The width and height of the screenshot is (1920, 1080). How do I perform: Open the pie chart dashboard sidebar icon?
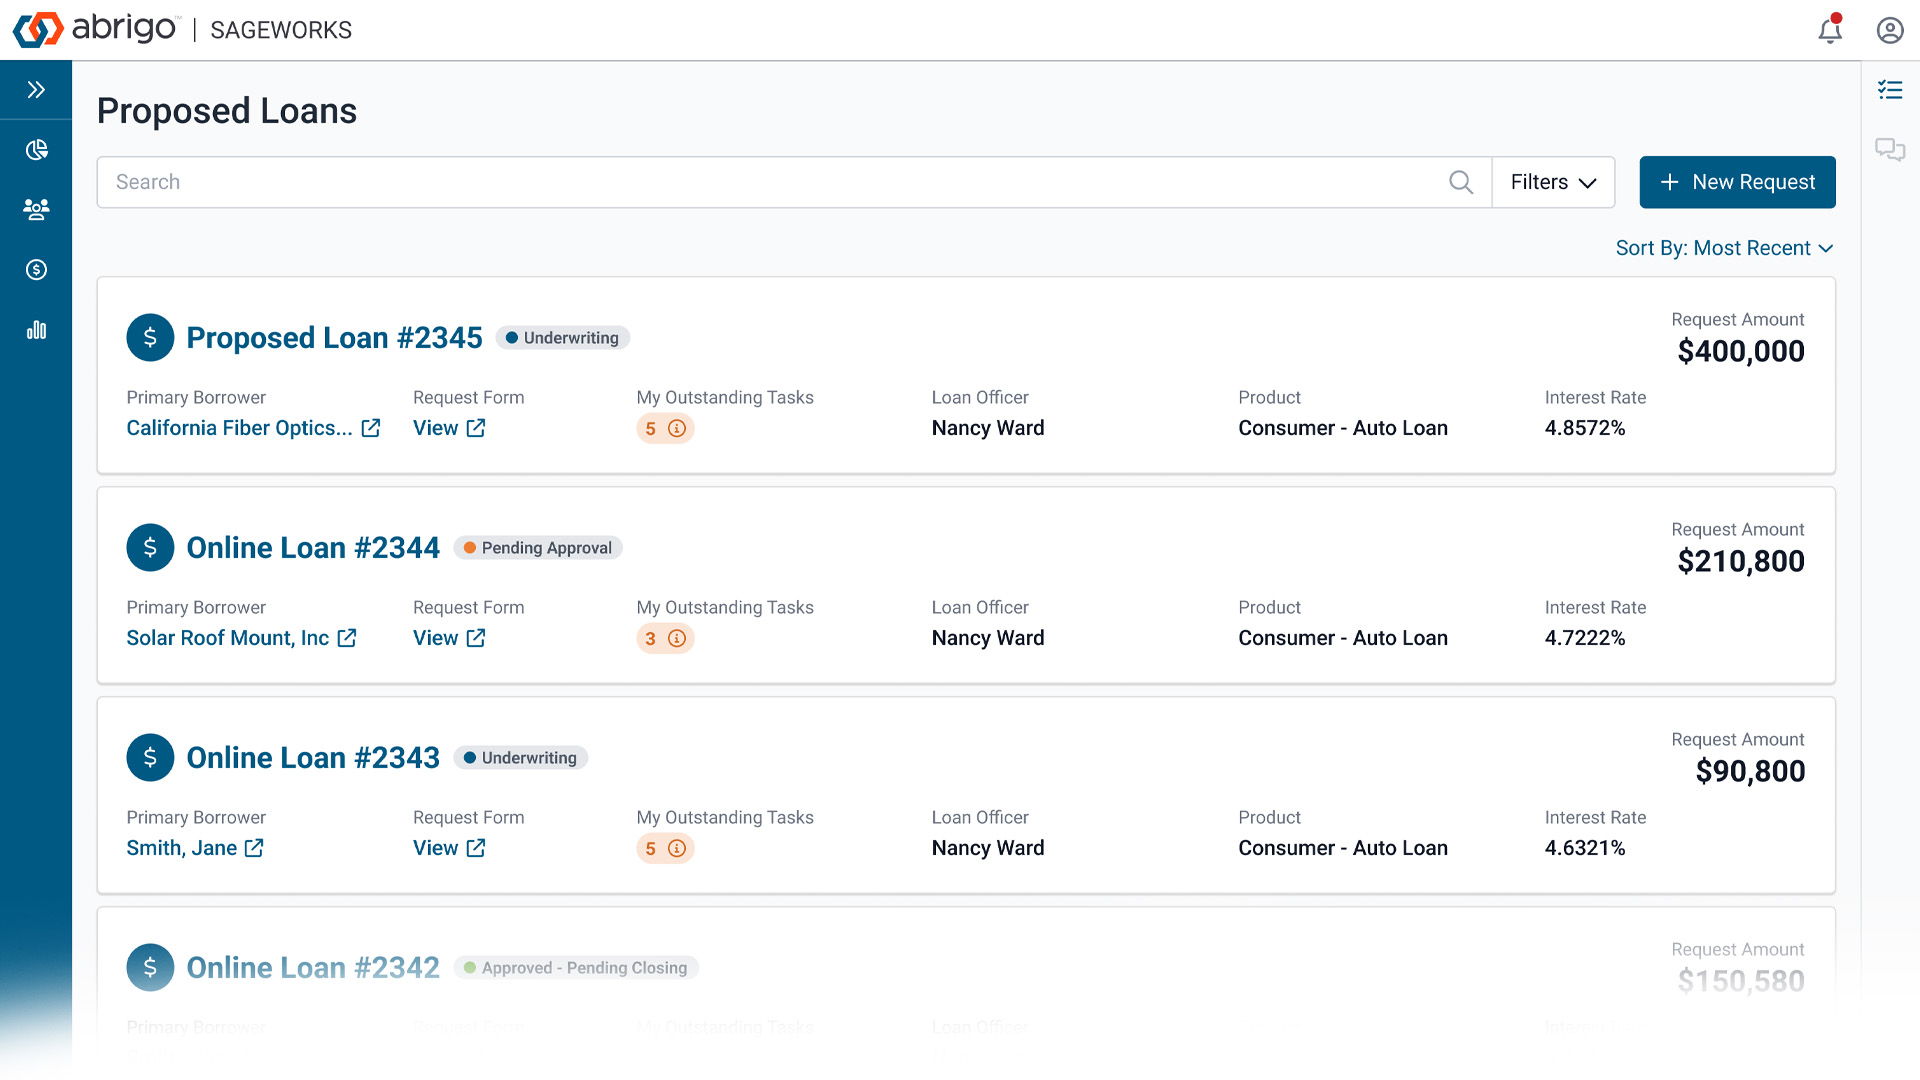point(36,150)
